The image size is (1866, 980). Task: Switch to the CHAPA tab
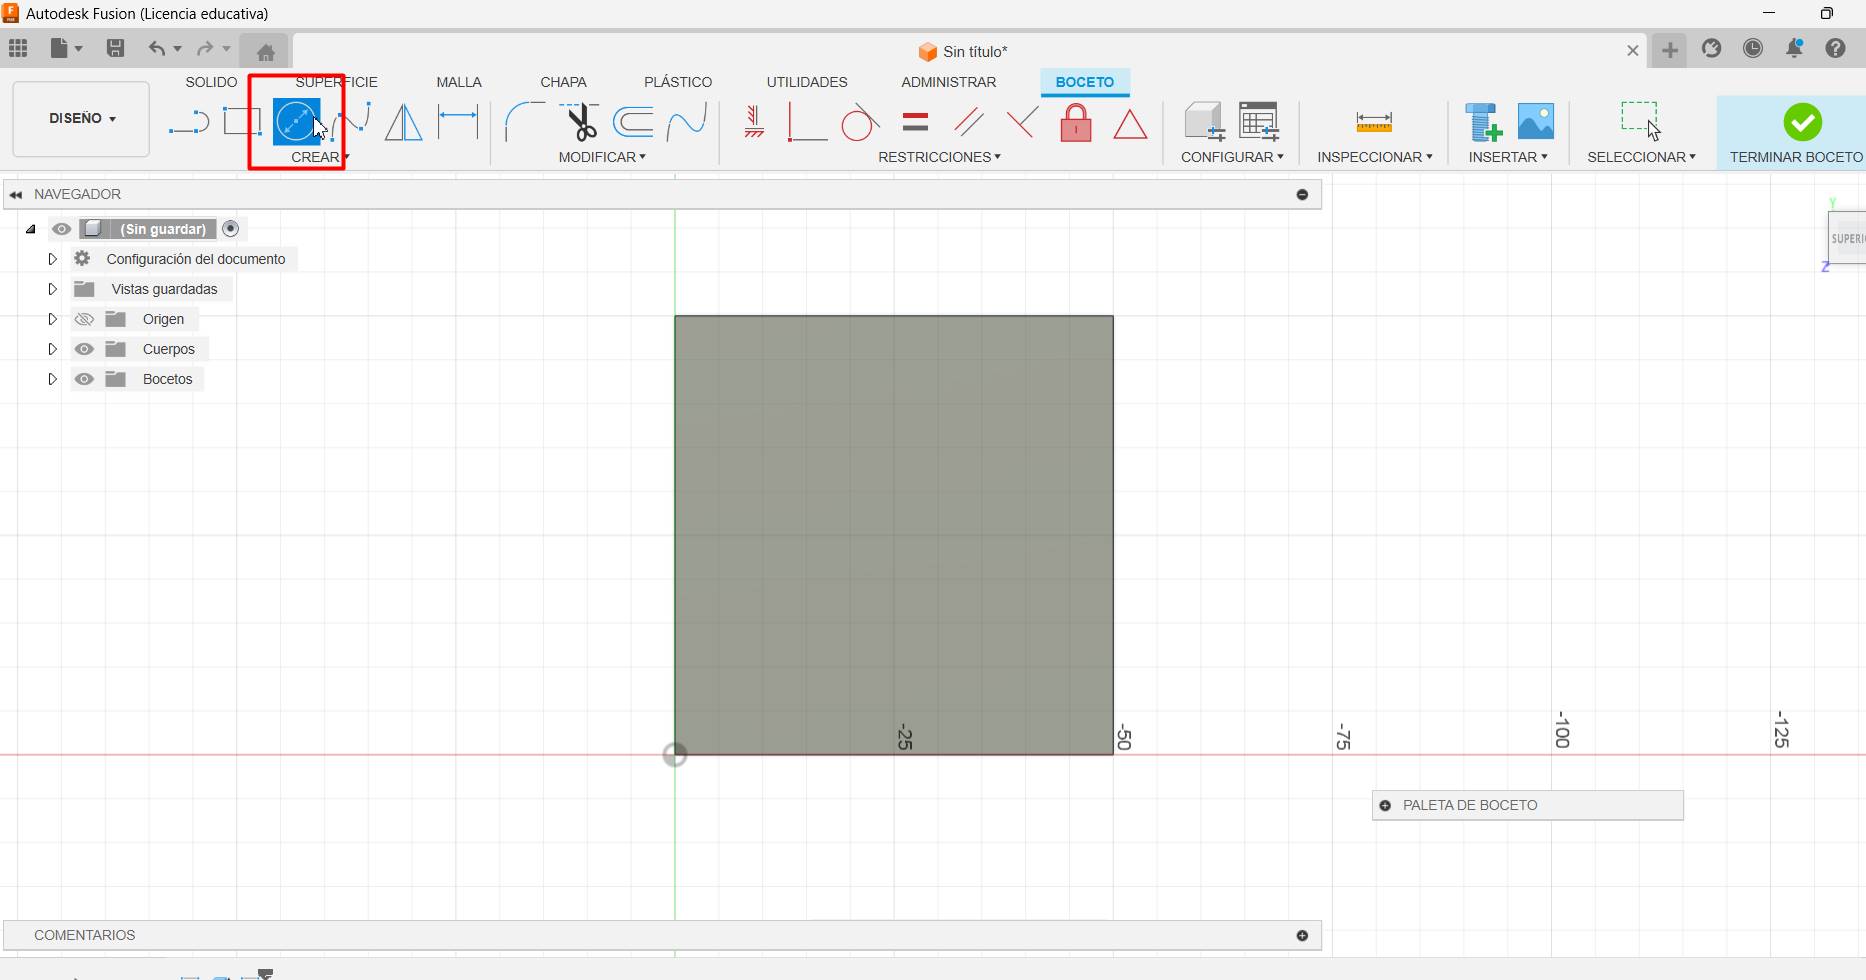(563, 82)
